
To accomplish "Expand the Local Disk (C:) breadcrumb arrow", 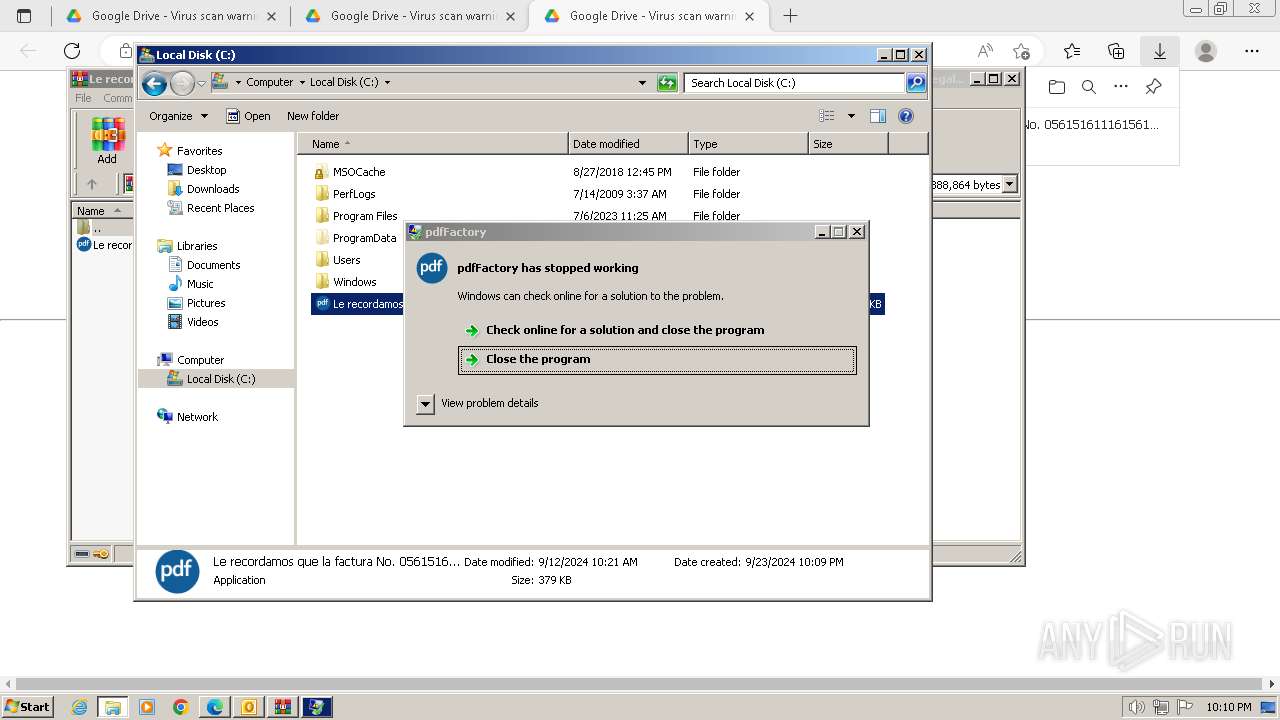I will [x=387, y=83].
